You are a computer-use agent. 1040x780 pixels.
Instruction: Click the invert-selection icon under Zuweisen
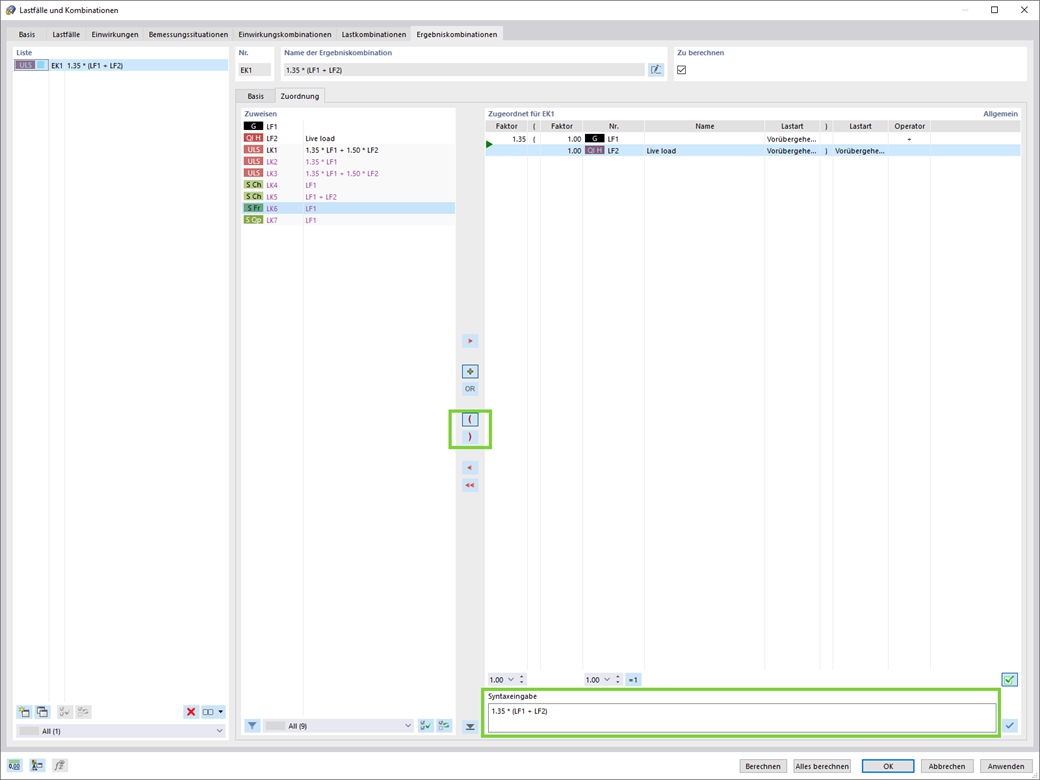[444, 726]
